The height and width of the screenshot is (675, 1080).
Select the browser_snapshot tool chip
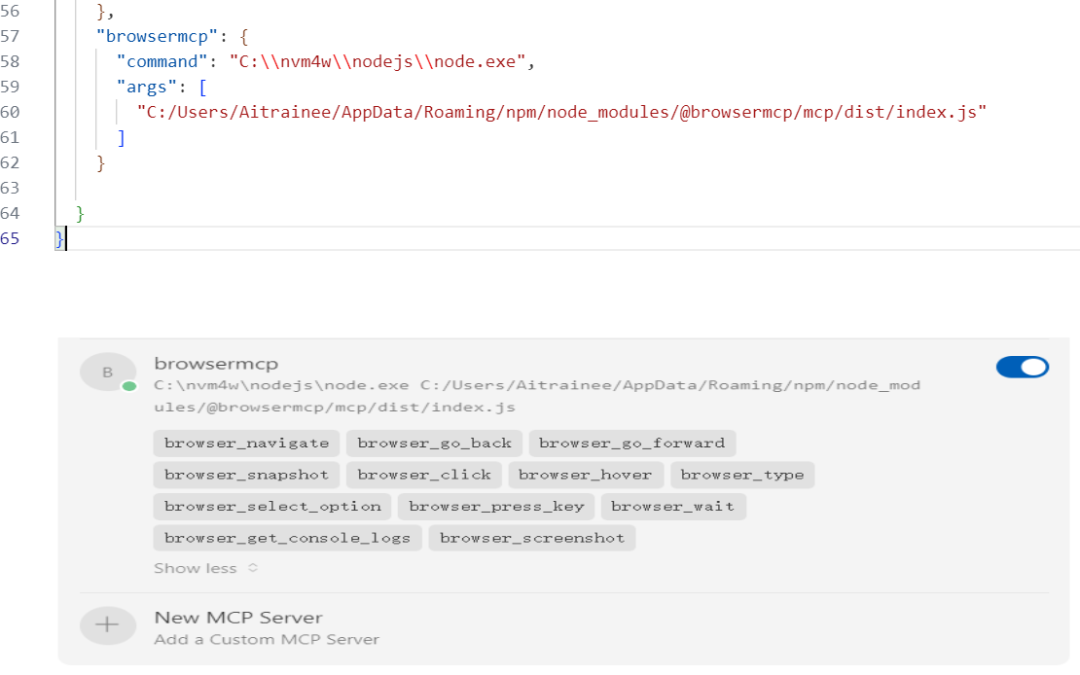tap(246, 475)
